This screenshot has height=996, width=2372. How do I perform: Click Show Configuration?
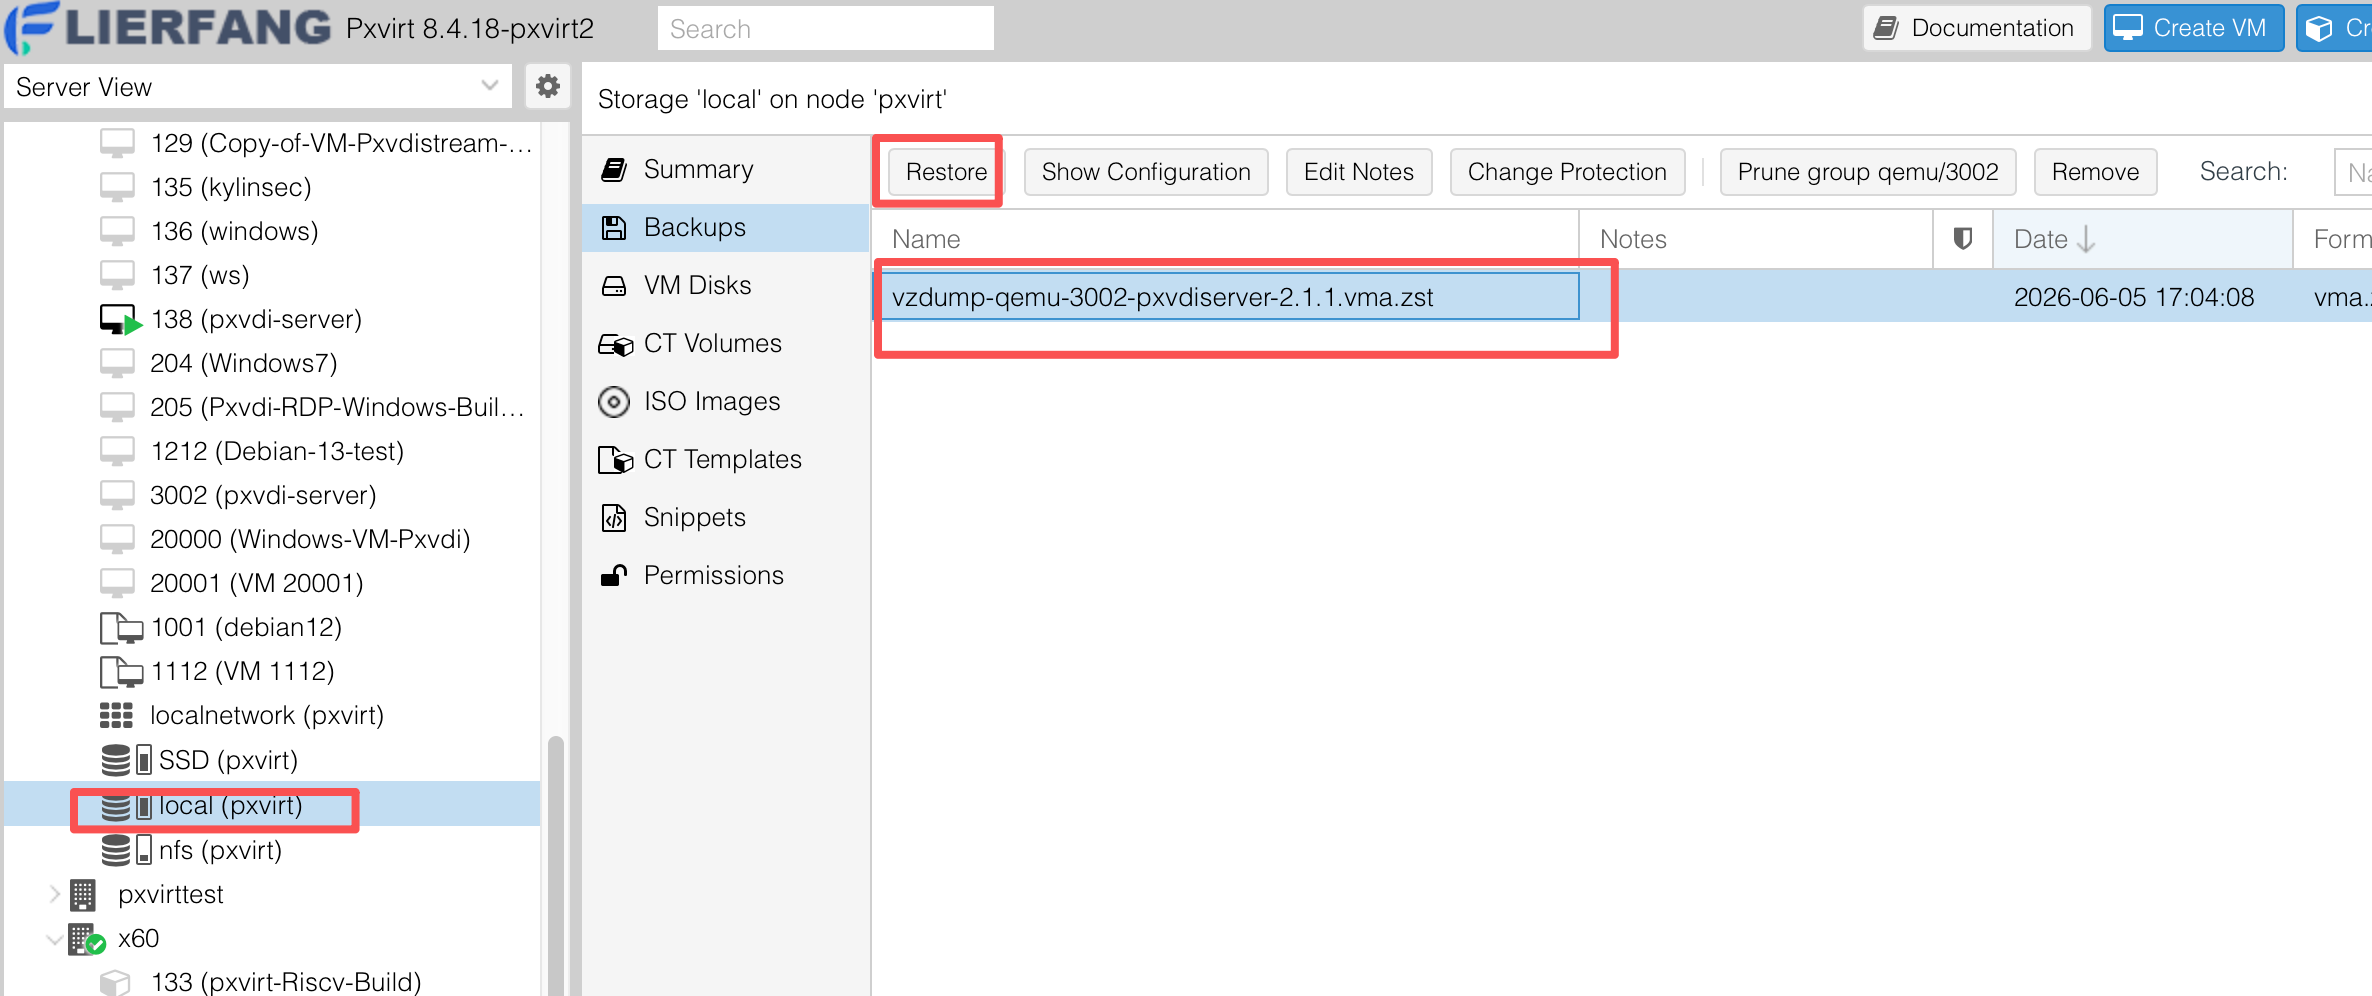point(1146,172)
